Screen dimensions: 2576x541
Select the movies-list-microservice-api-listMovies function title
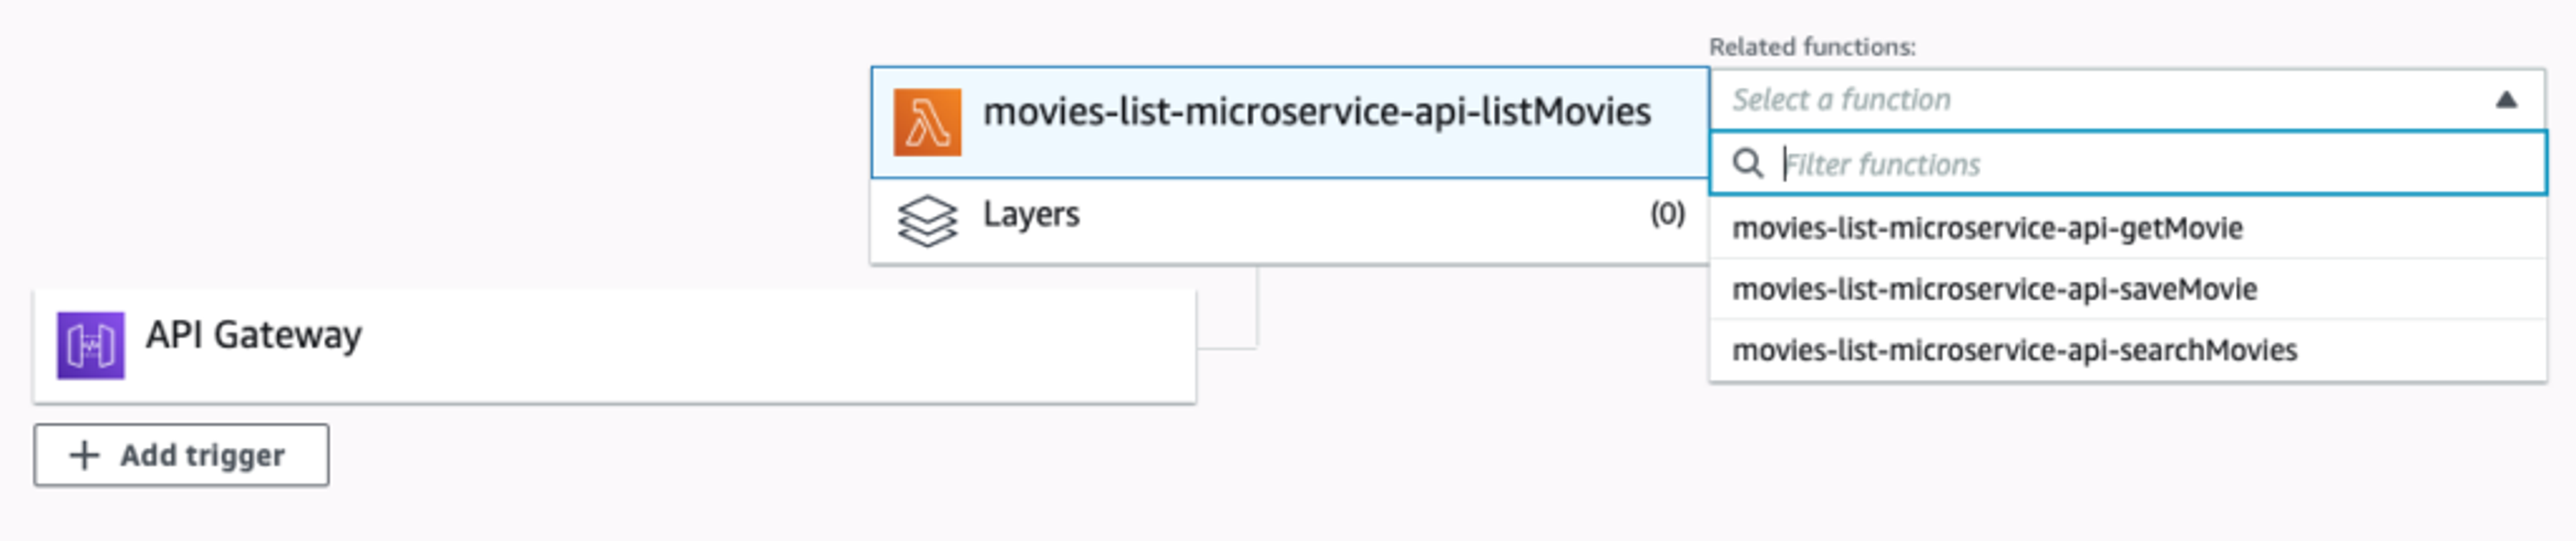(x=1316, y=111)
